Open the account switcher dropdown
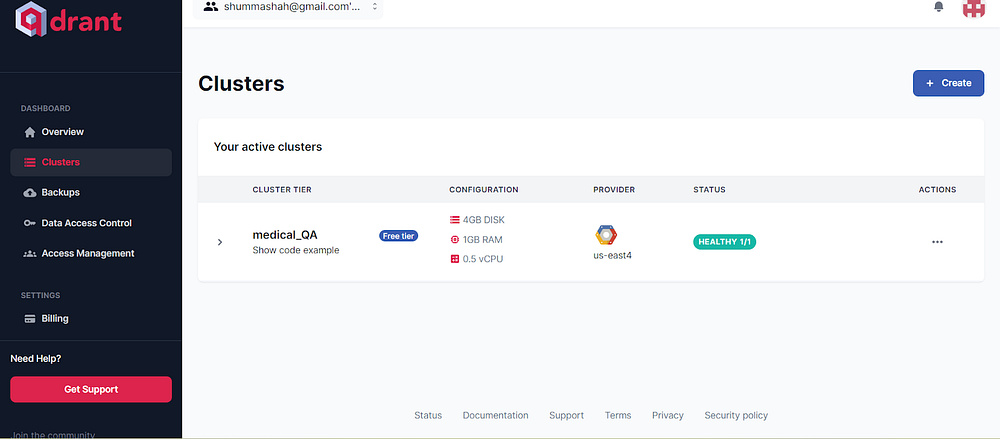Image resolution: width=1000 pixels, height=439 pixels. pos(291,7)
